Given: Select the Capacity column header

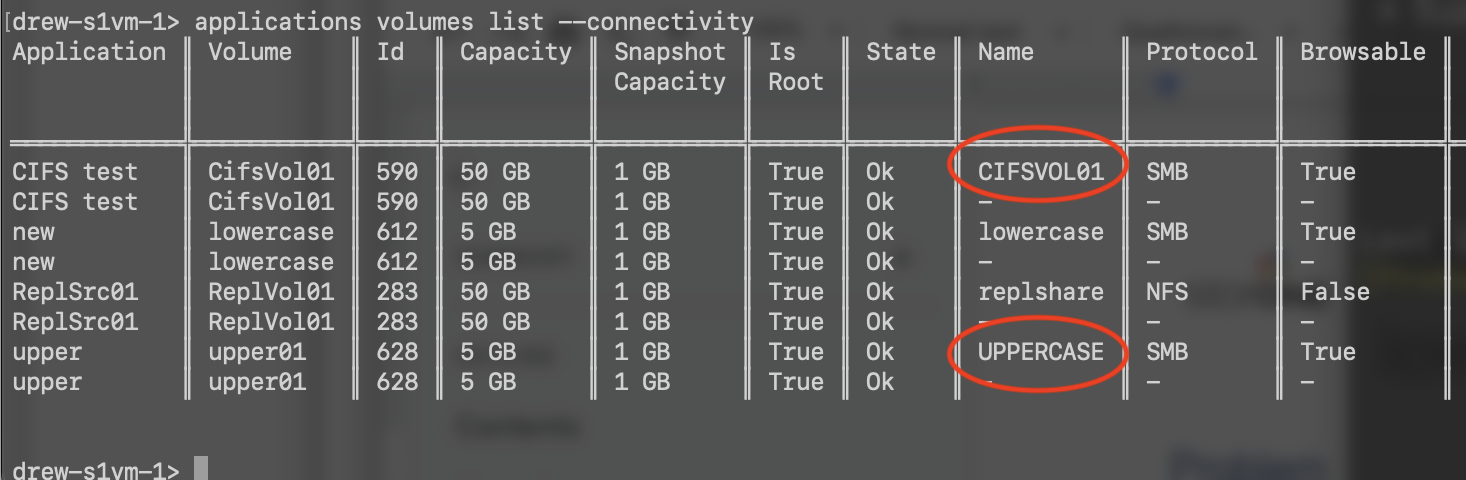Looking at the screenshot, I should point(516,53).
